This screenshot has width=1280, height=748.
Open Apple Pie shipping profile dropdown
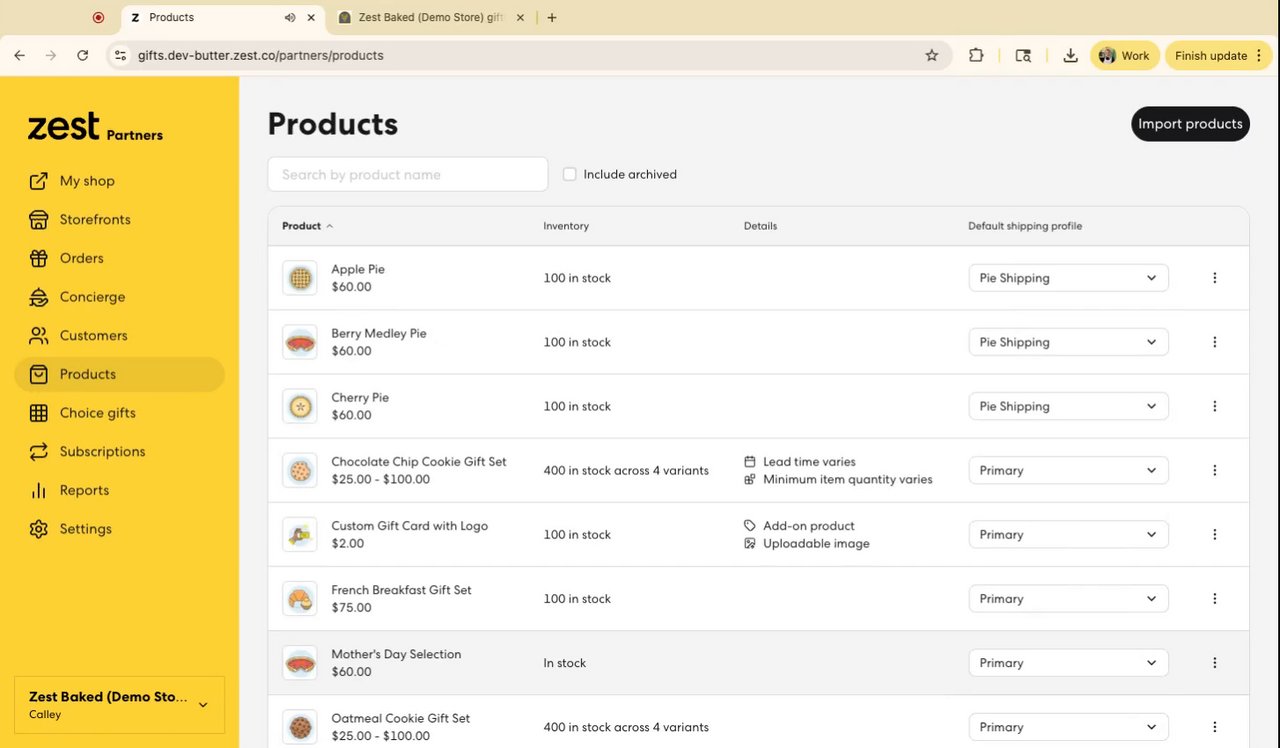1068,278
